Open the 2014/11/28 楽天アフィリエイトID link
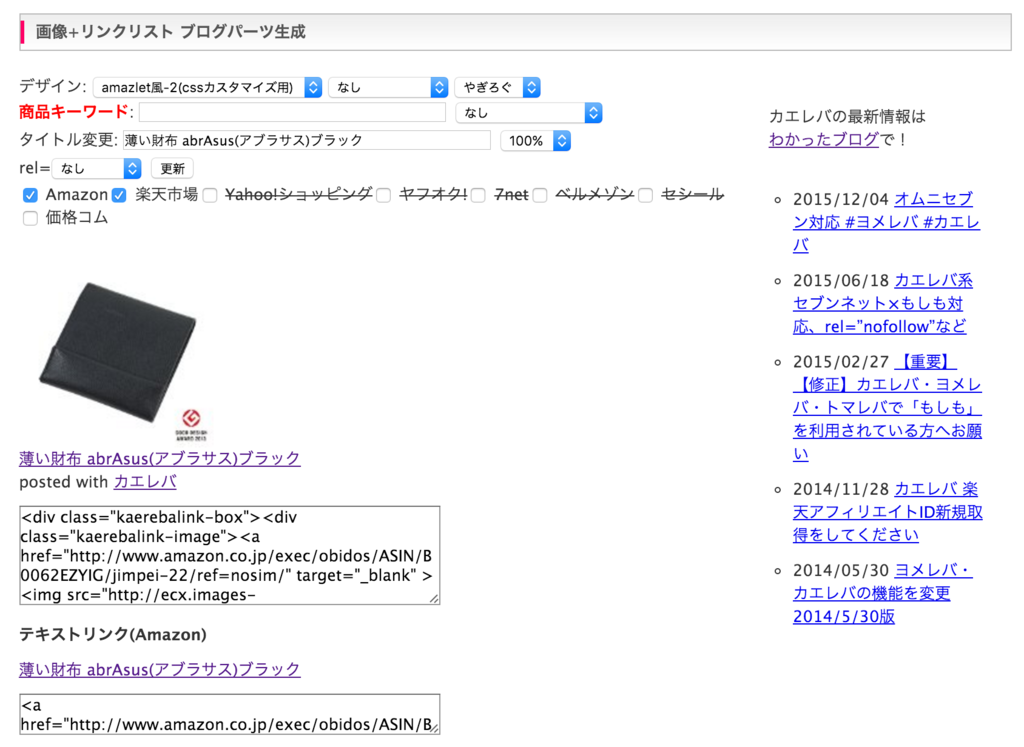Image resolution: width=1024 pixels, height=747 pixels. click(x=888, y=512)
